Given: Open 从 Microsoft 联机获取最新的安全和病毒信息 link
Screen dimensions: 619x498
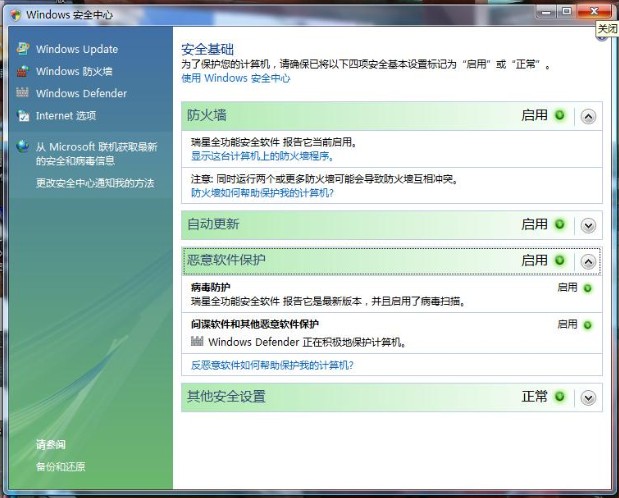Looking at the screenshot, I should pyautogui.click(x=96, y=154).
